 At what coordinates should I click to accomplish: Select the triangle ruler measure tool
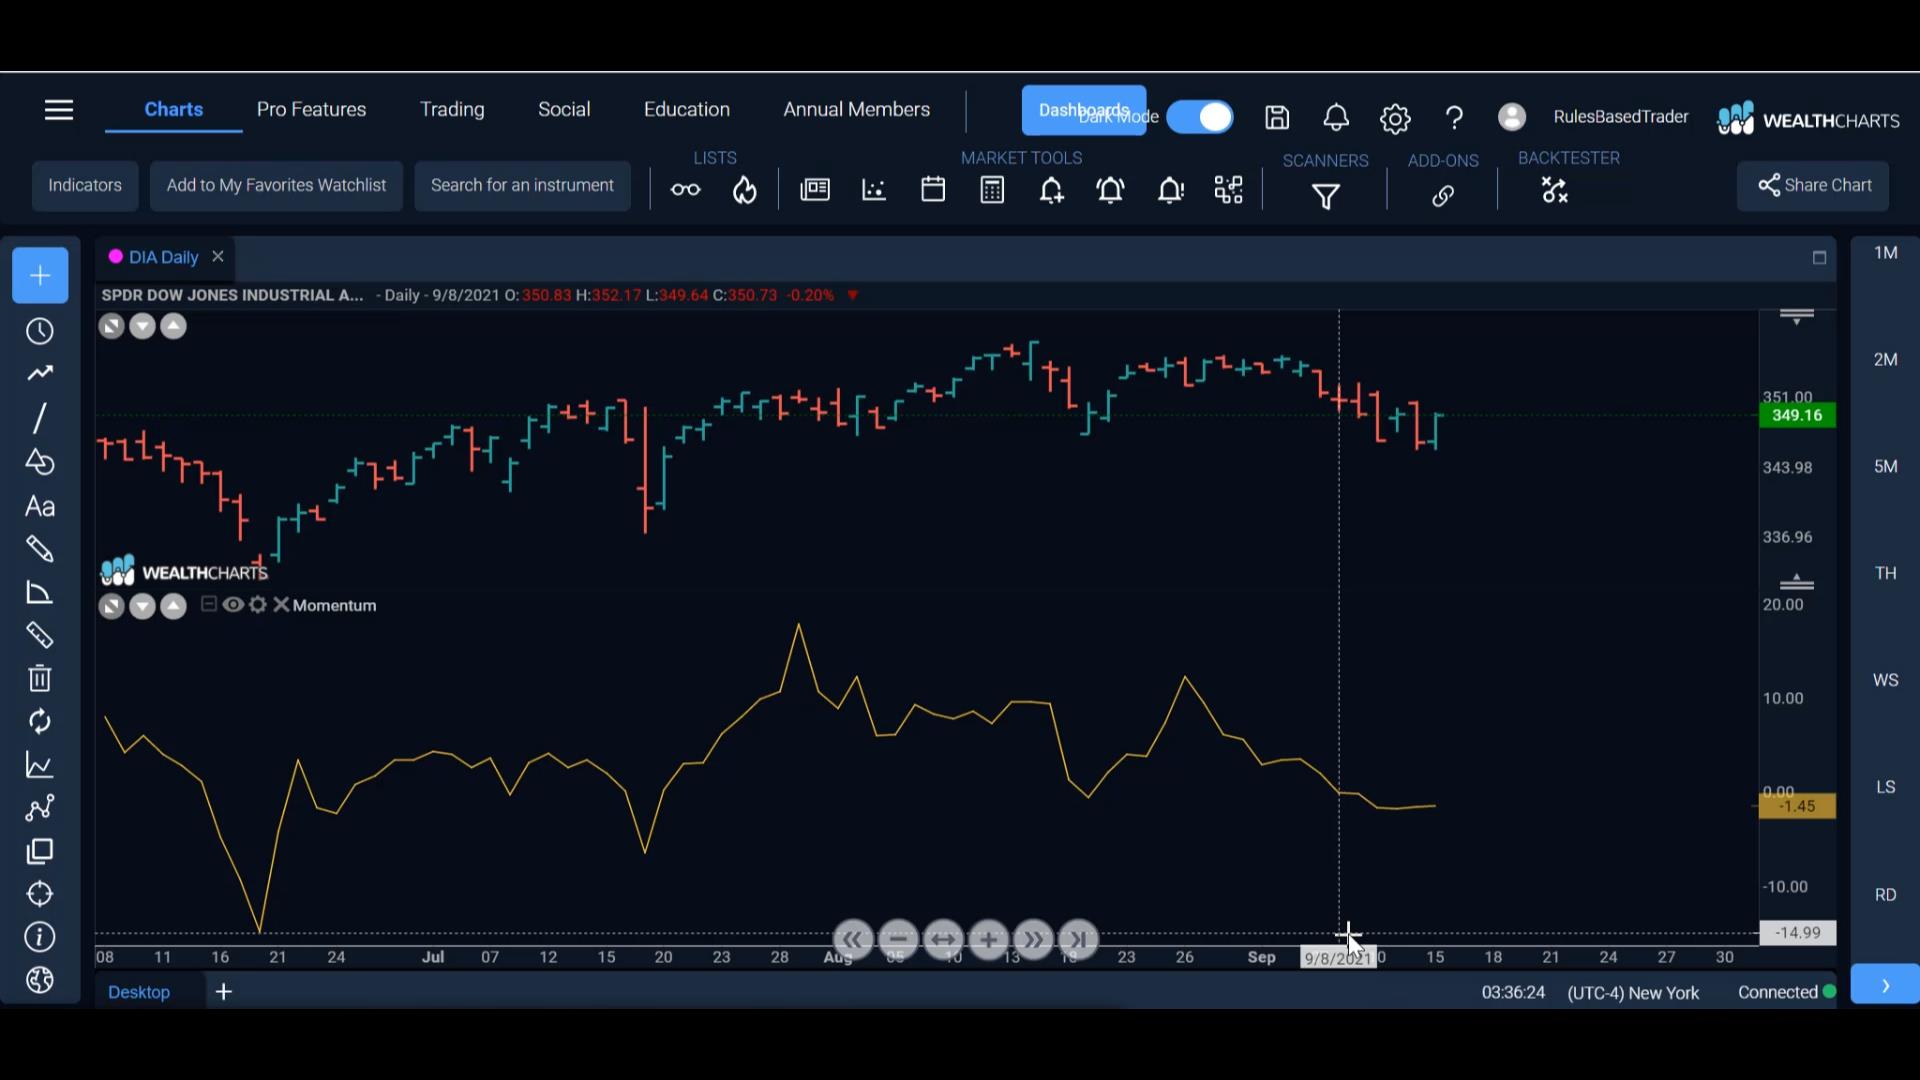point(40,593)
